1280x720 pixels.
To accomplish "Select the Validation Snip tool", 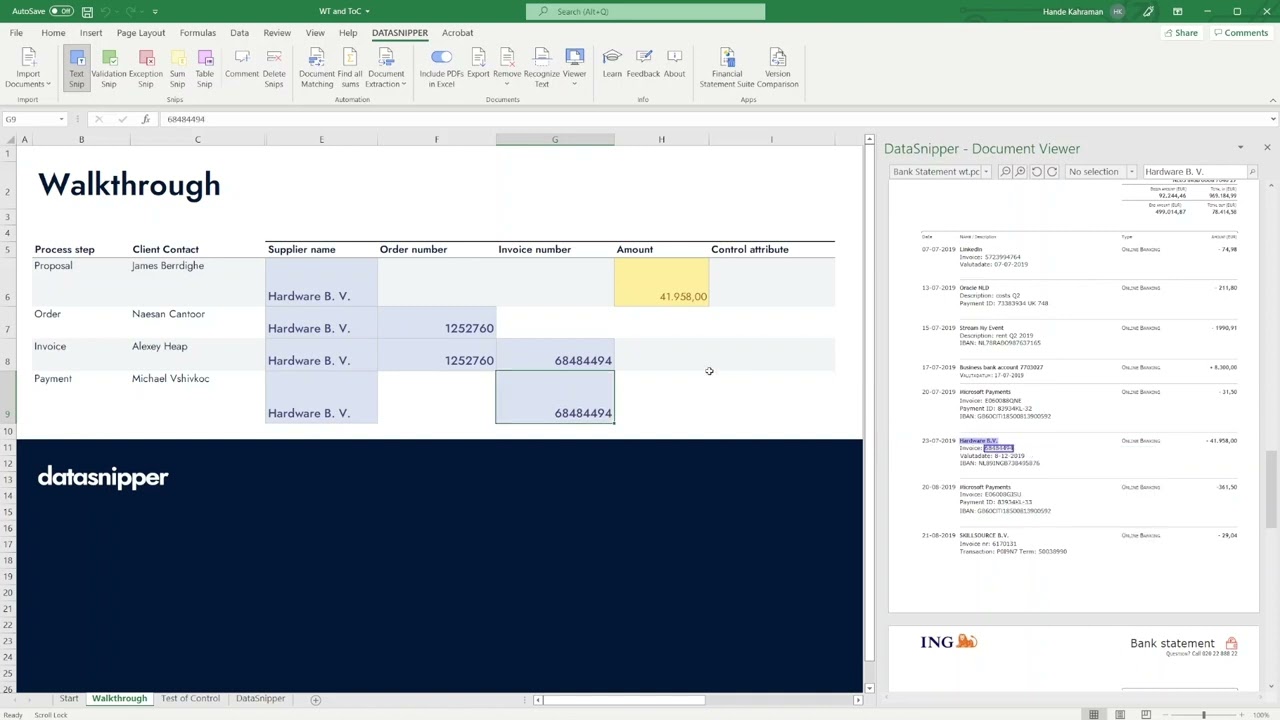I will pos(109,68).
